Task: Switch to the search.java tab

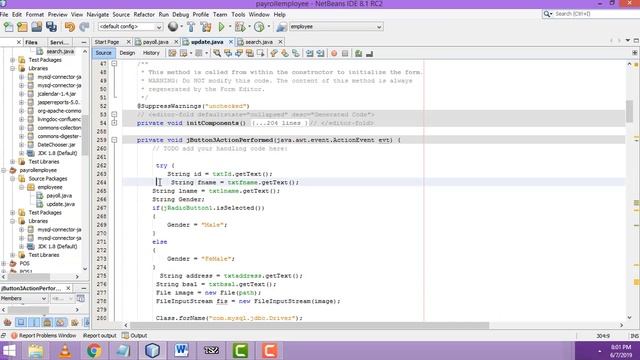Action: pyautogui.click(x=259, y=42)
